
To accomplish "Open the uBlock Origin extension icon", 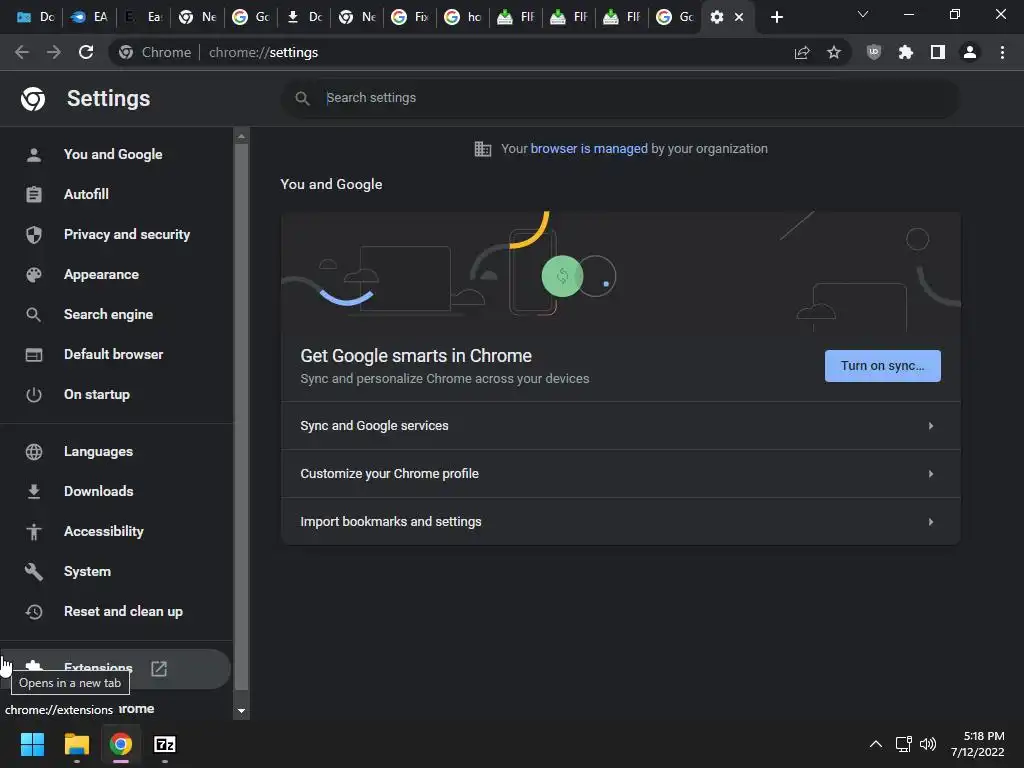I will 874,52.
